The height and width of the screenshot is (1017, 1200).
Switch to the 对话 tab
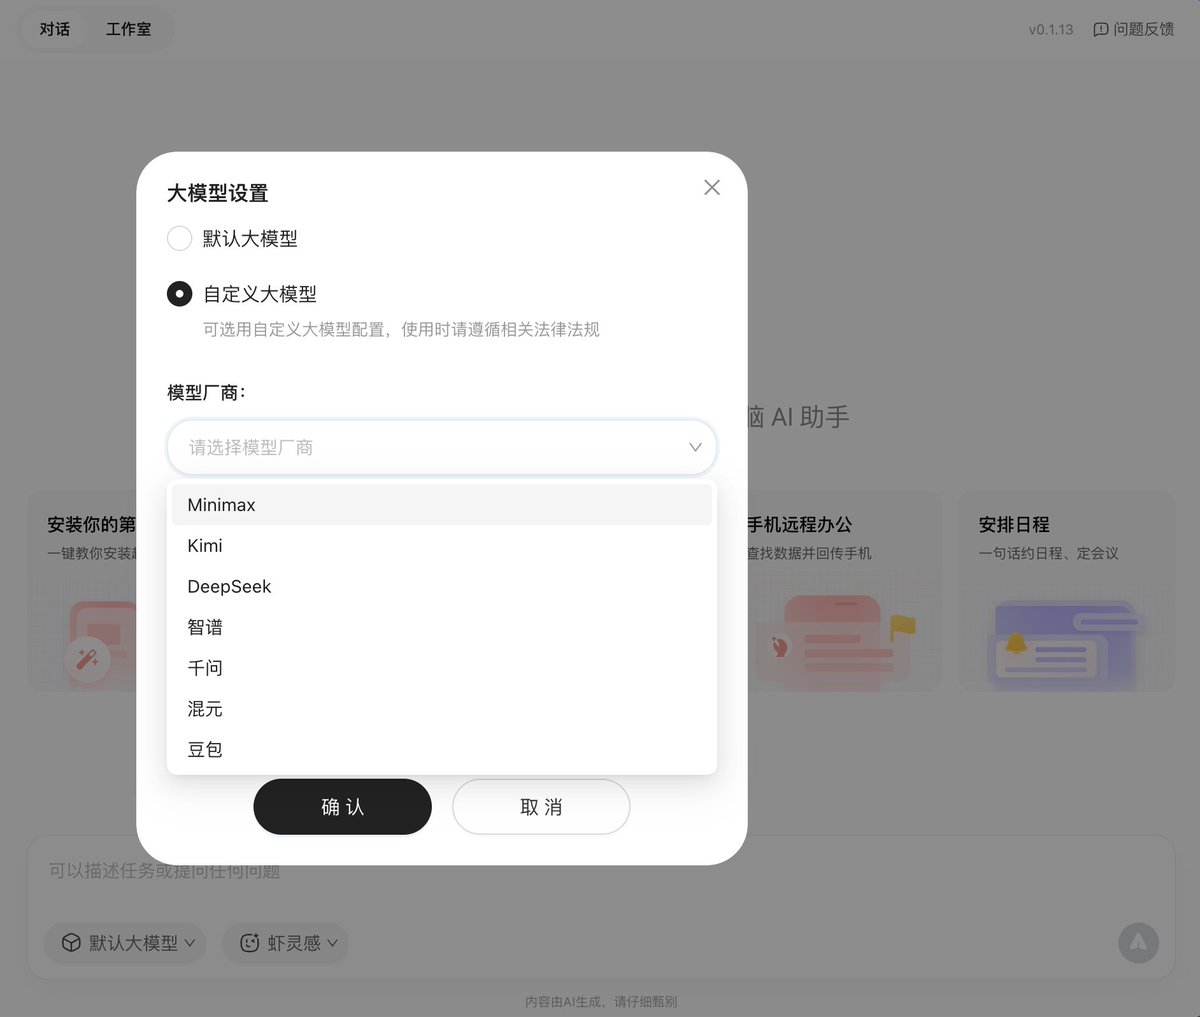(x=55, y=30)
